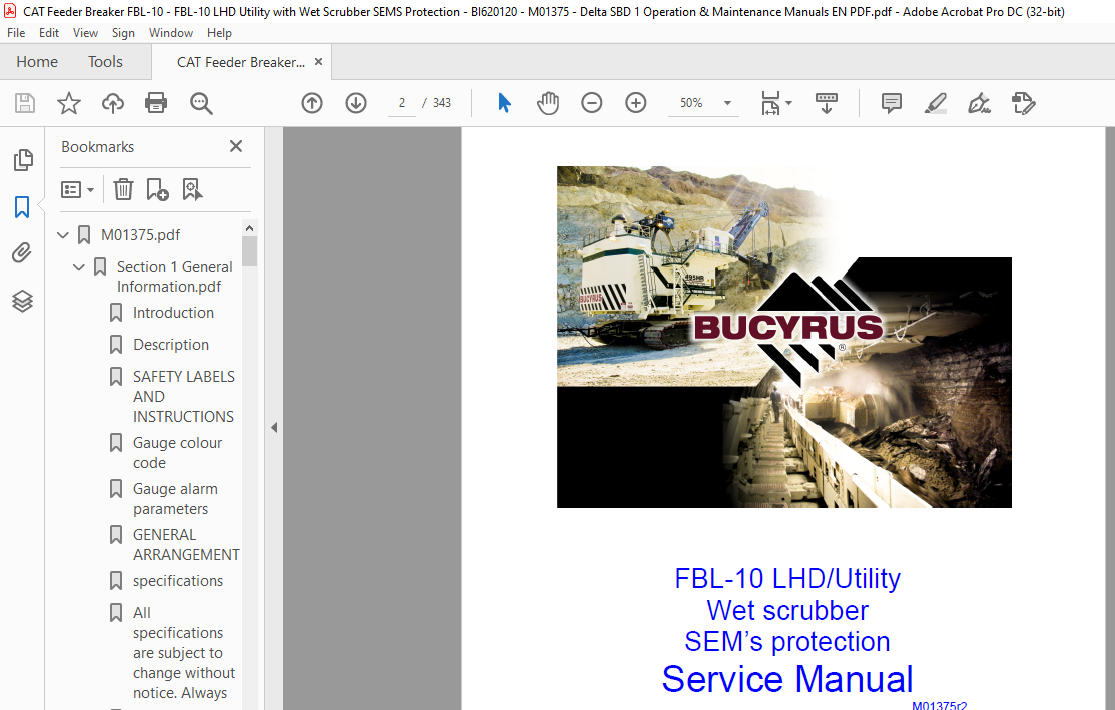This screenshot has height=710, width=1115.
Task: Open the Window menu
Action: tap(171, 33)
